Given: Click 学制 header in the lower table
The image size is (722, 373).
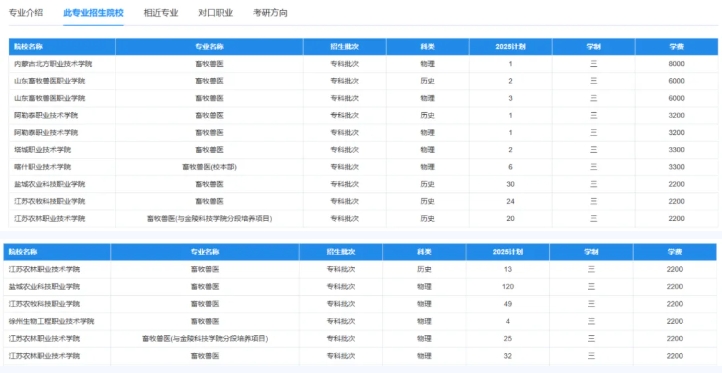Looking at the screenshot, I should [591, 252].
